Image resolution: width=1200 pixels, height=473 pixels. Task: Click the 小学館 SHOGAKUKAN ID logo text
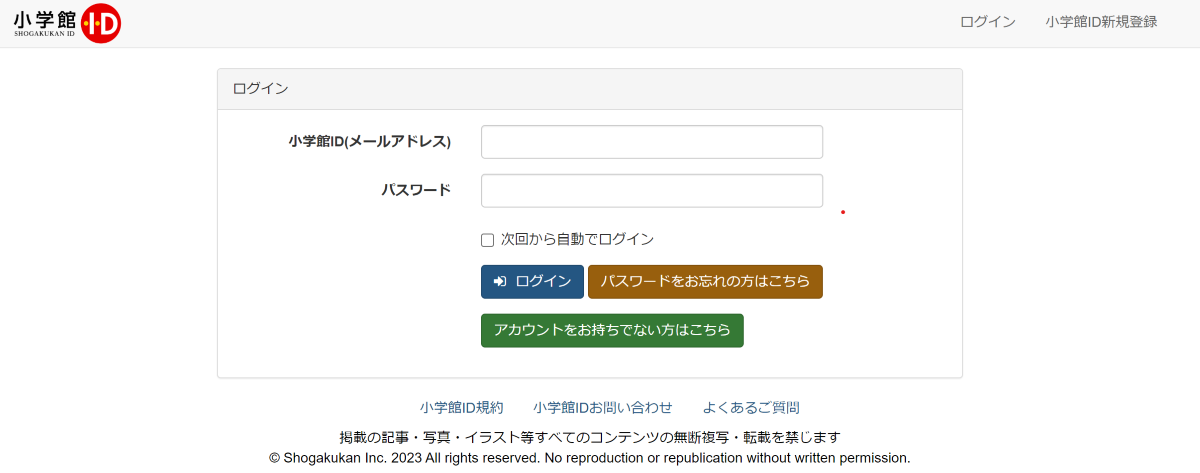coord(45,23)
